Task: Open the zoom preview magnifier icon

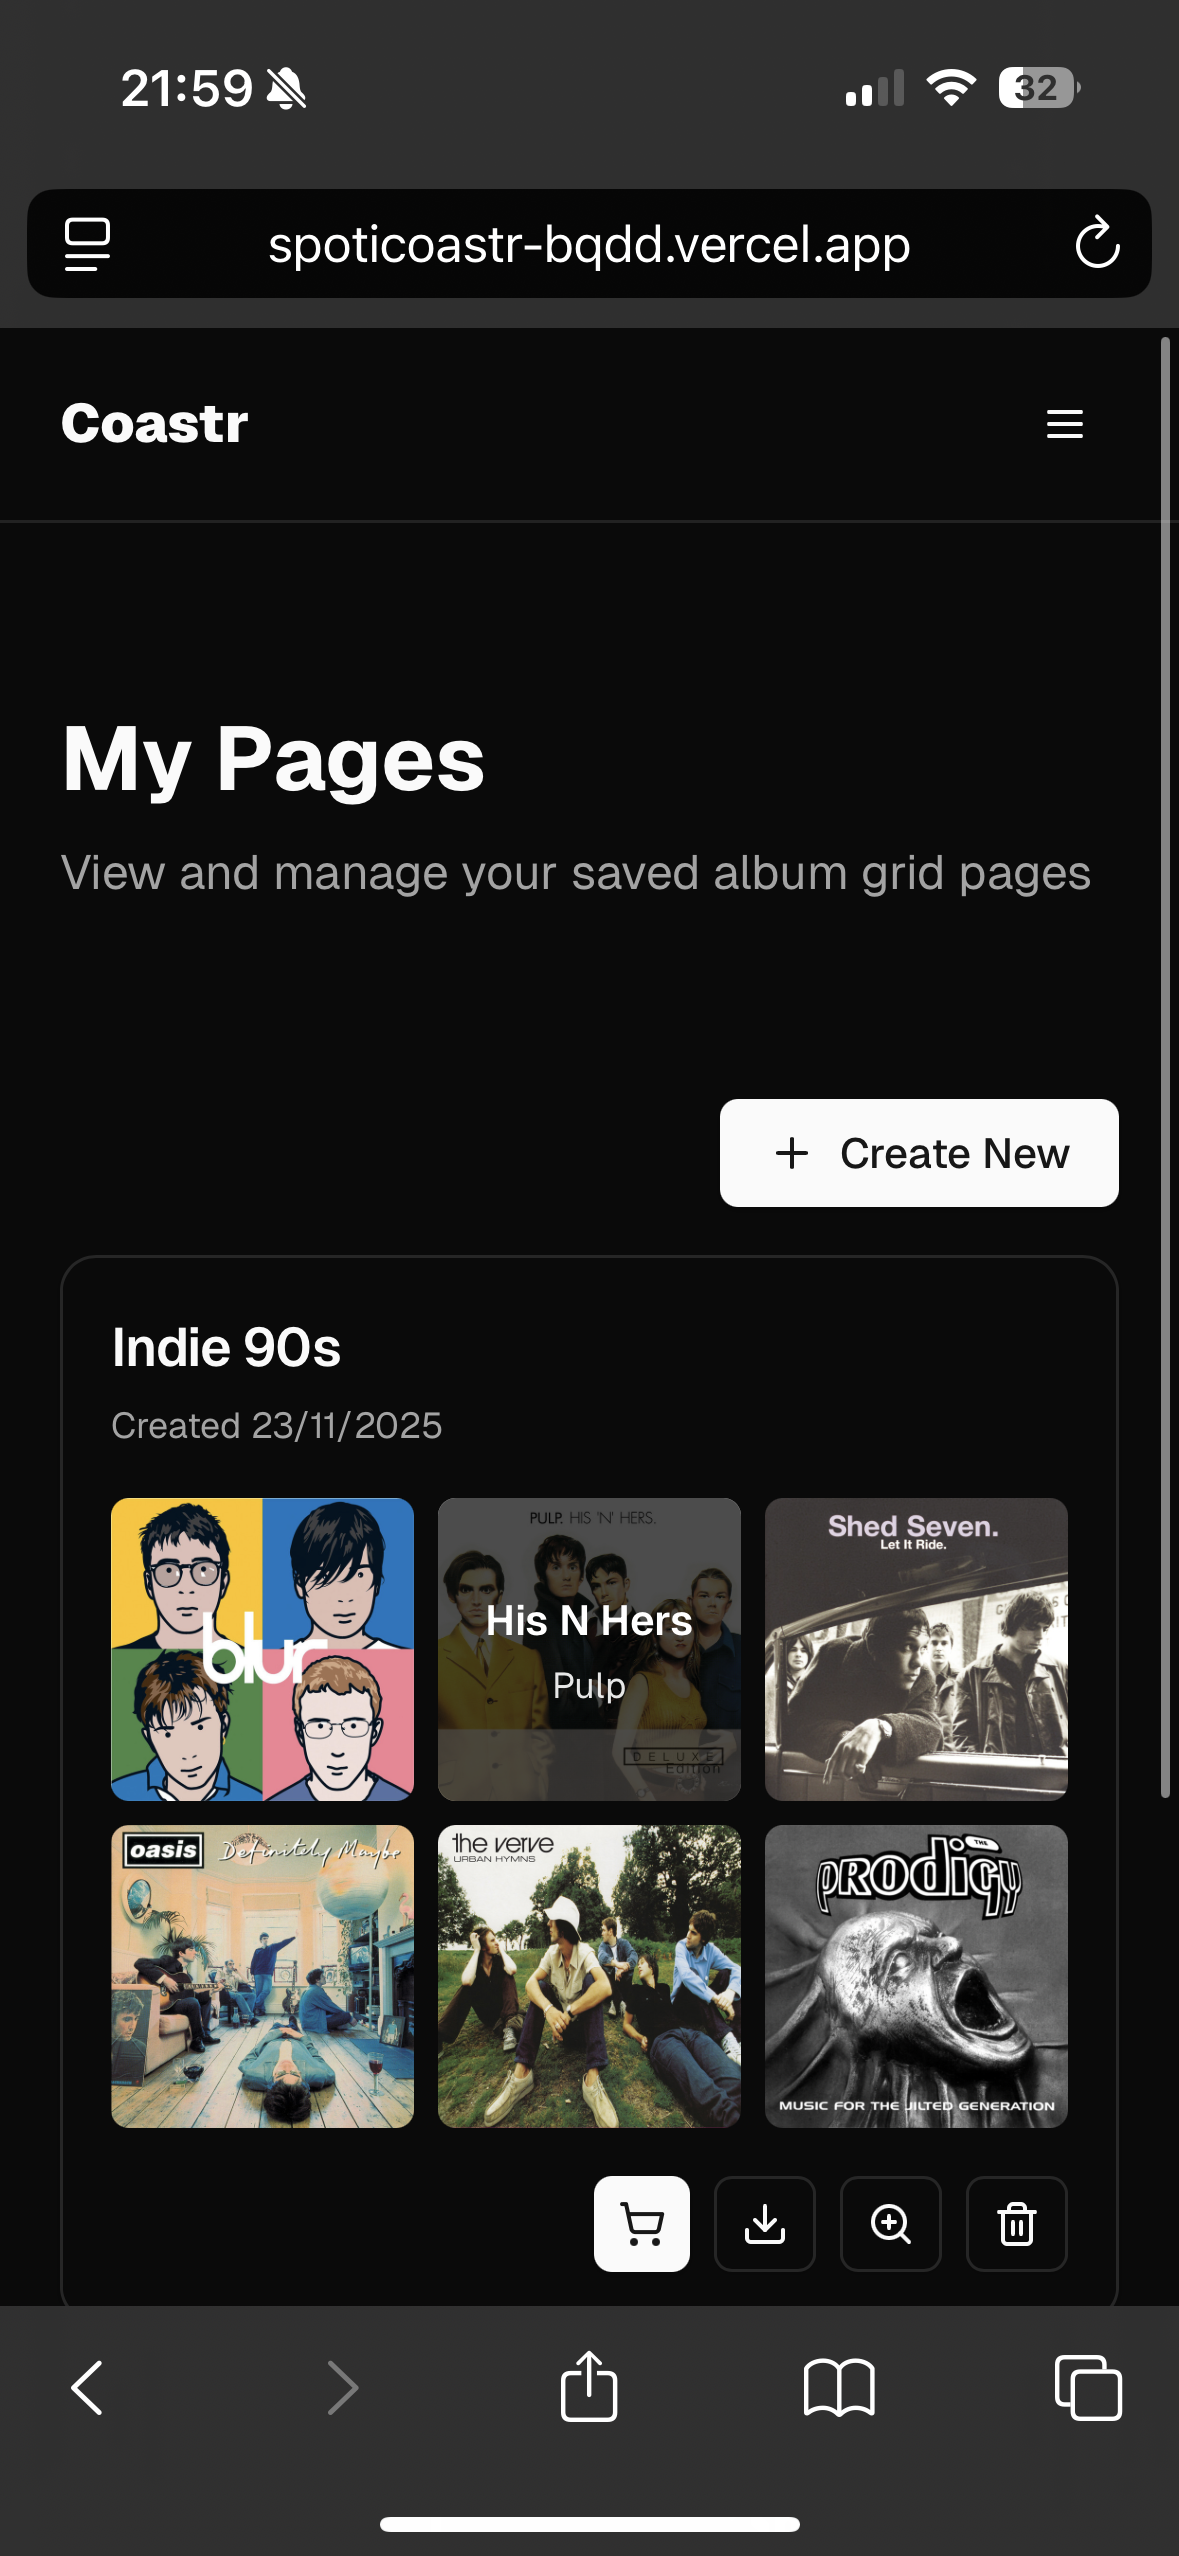Action: pyautogui.click(x=891, y=2224)
